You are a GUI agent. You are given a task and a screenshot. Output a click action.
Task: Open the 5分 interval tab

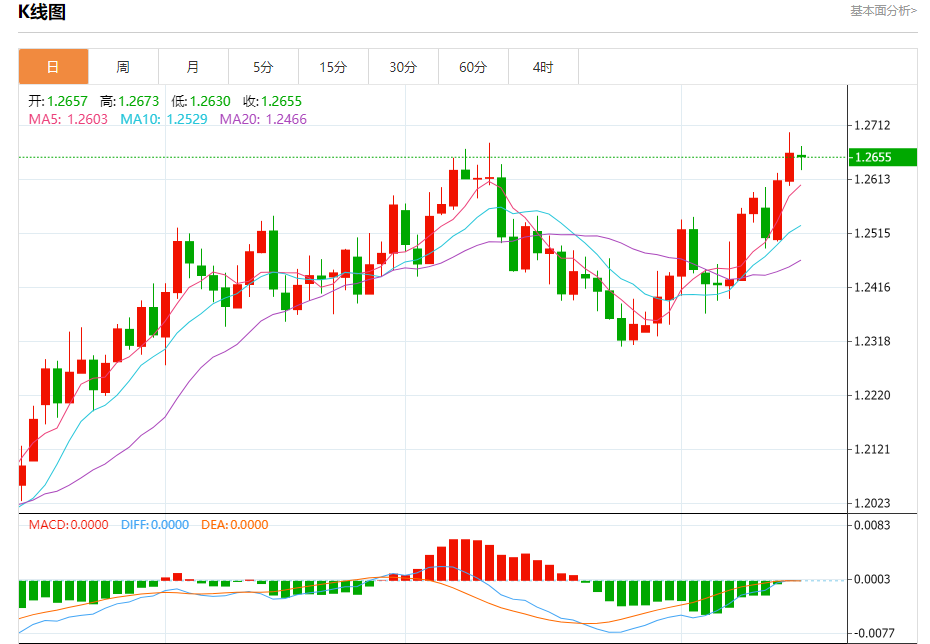coord(263,67)
